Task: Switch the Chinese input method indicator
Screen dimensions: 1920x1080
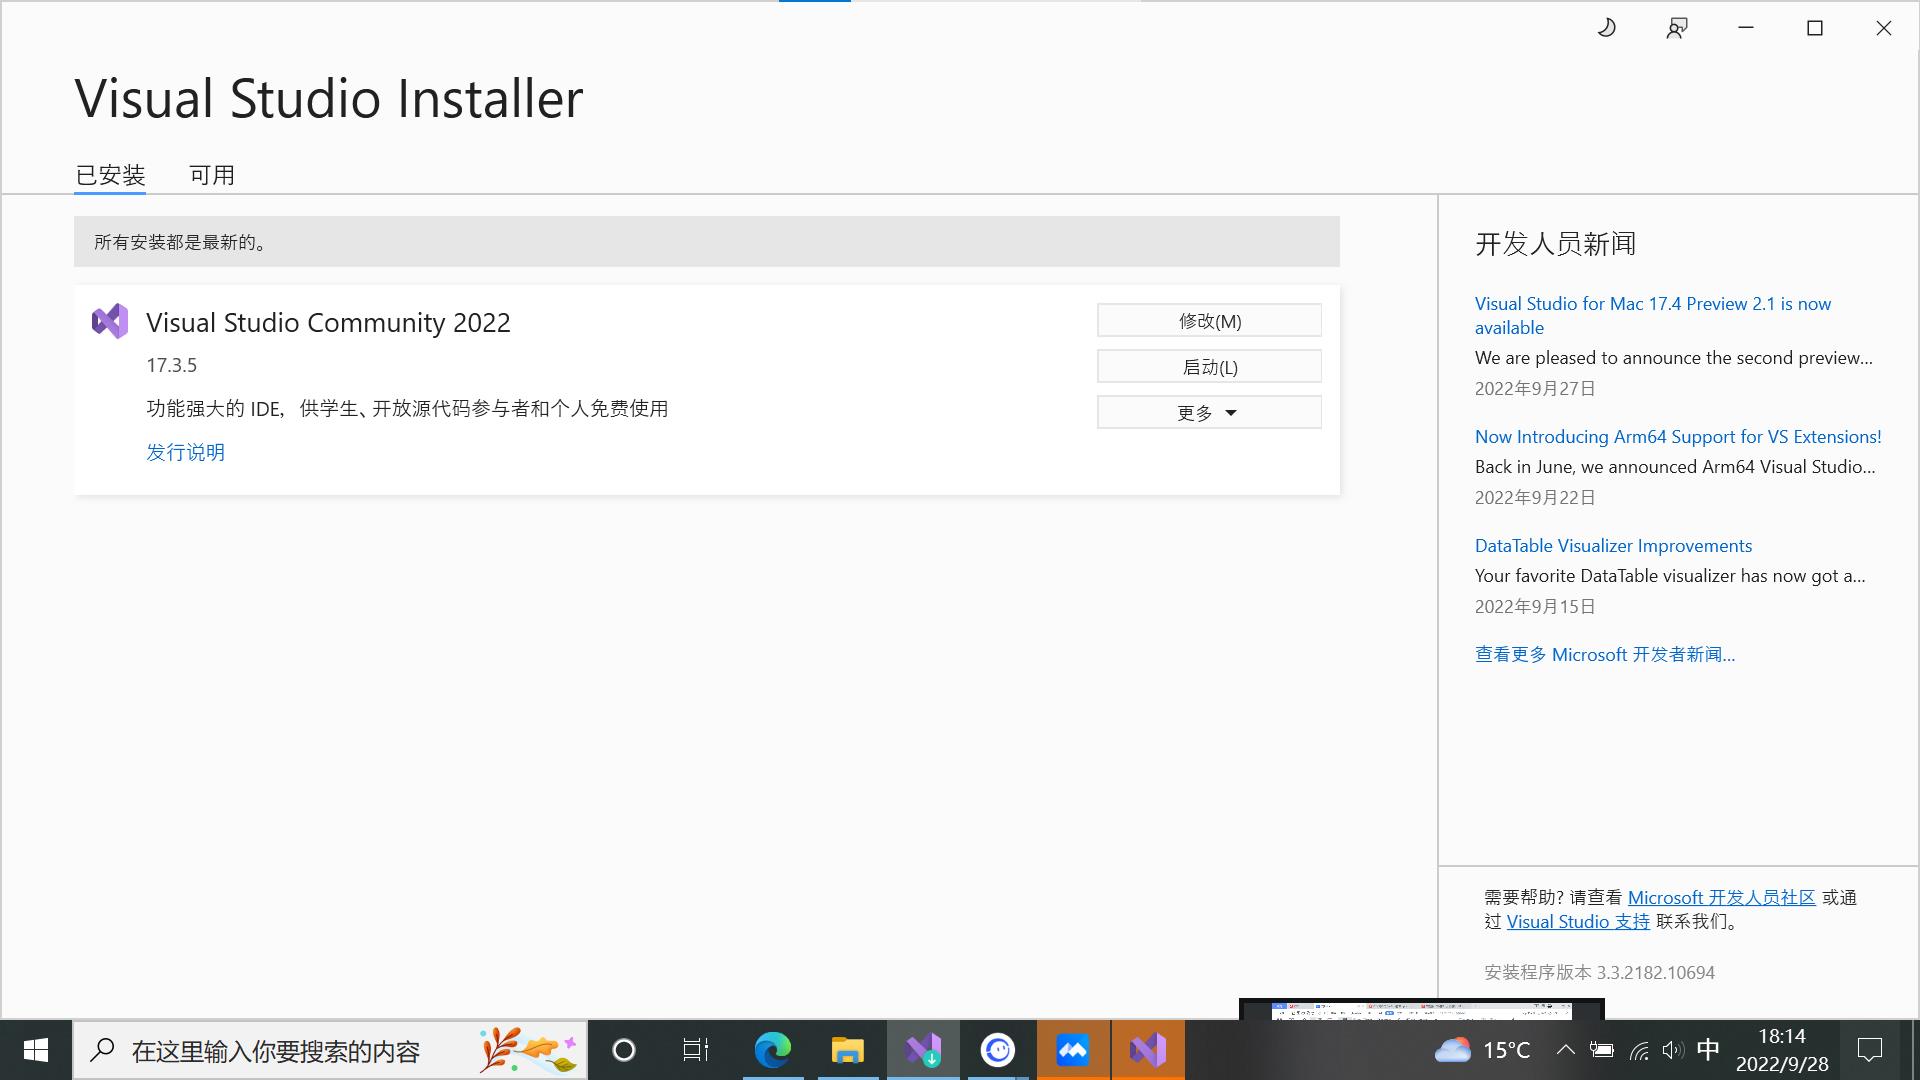Action: pos(1708,1050)
